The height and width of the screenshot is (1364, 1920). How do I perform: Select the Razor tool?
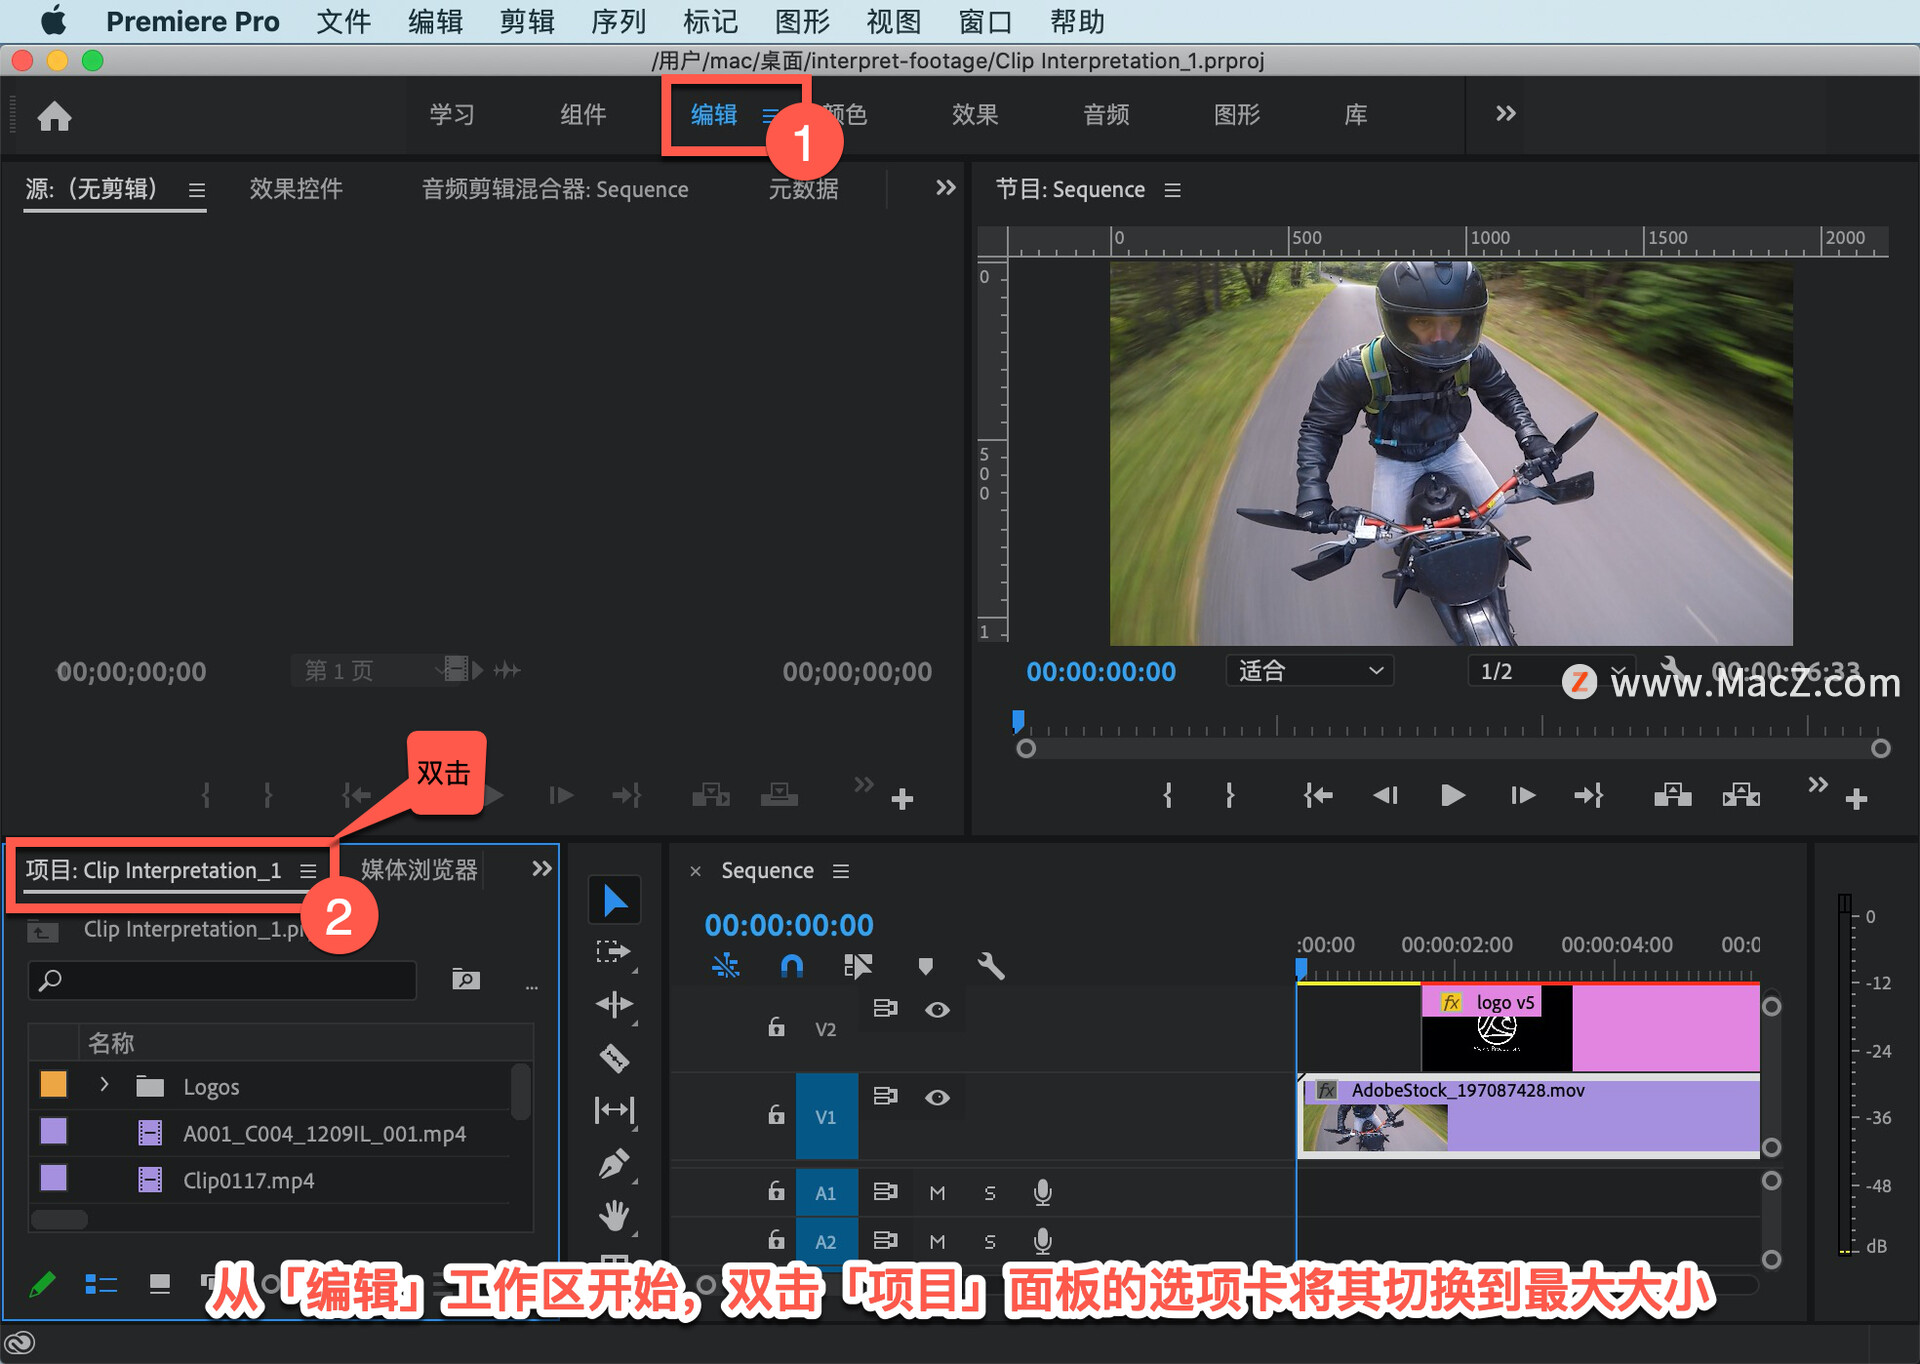click(x=614, y=1057)
